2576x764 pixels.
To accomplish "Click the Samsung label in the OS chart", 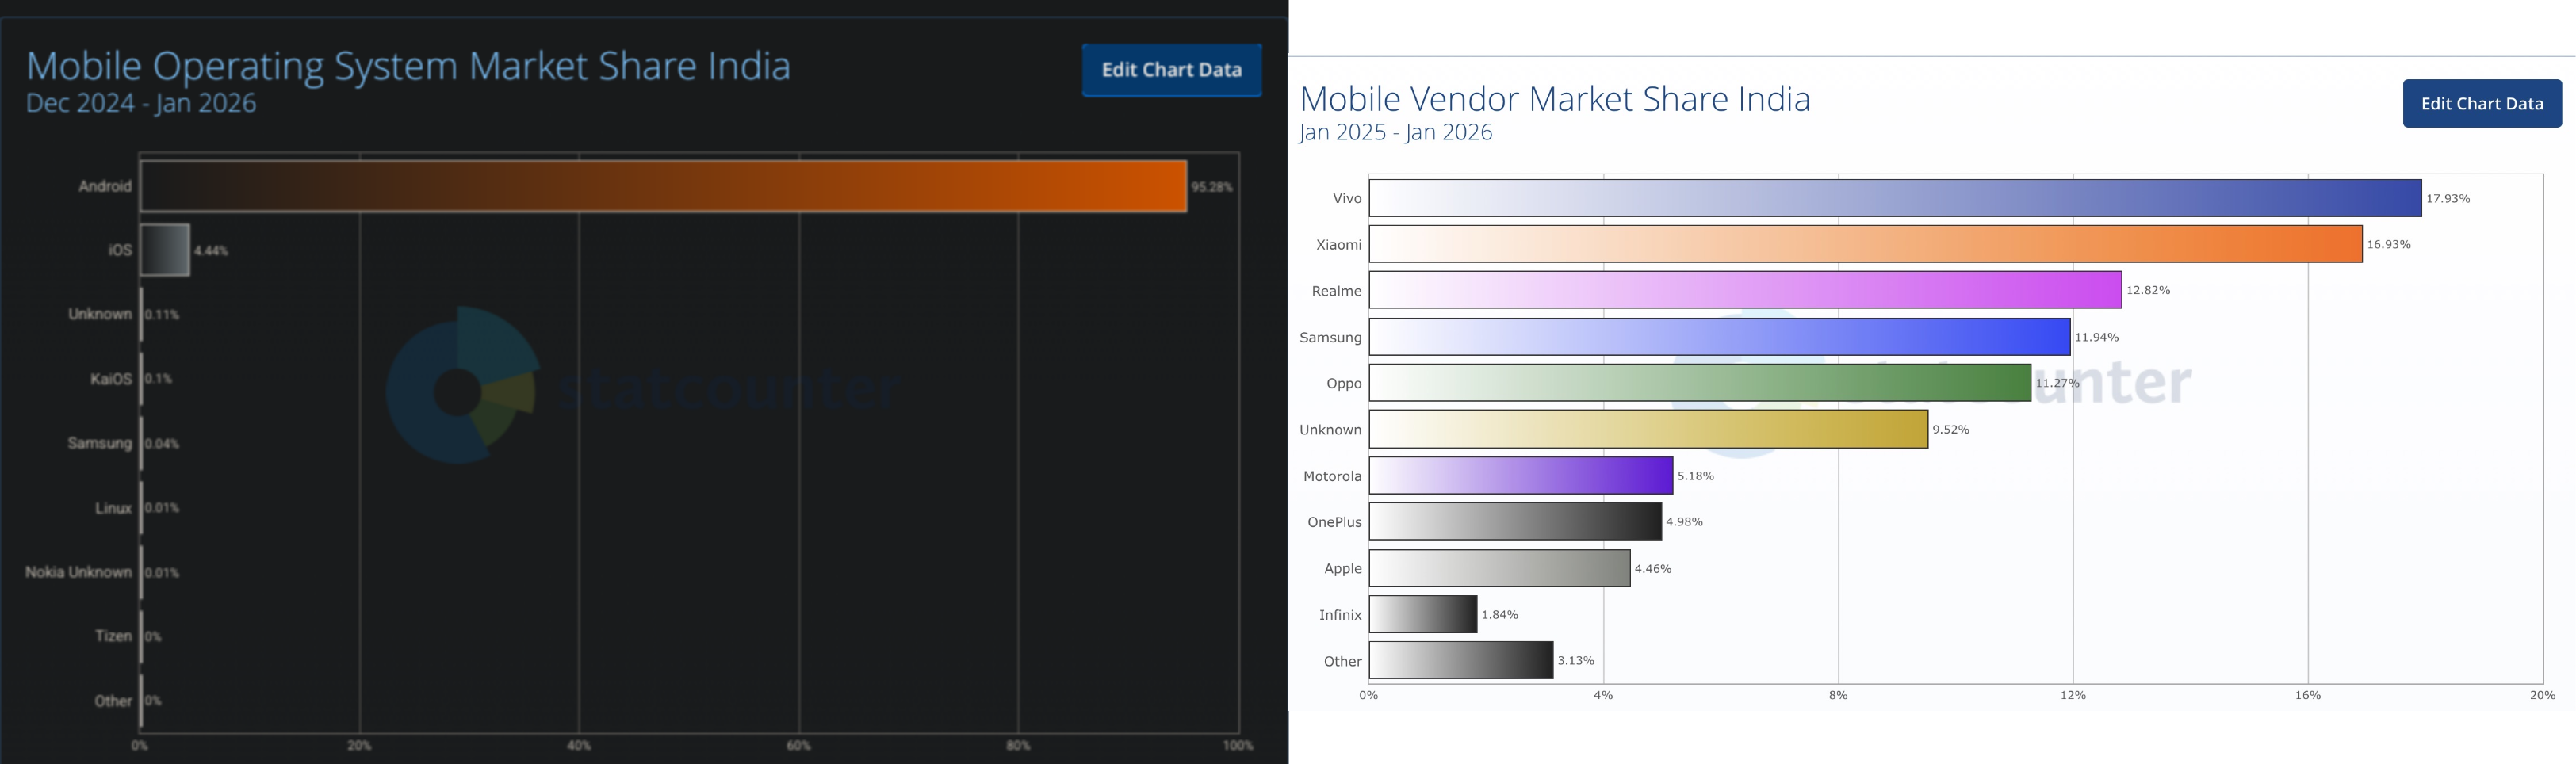I will pos(100,443).
